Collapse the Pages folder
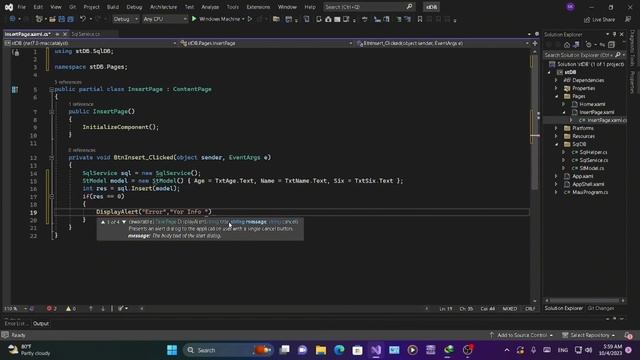640x360 pixels. click(557, 96)
